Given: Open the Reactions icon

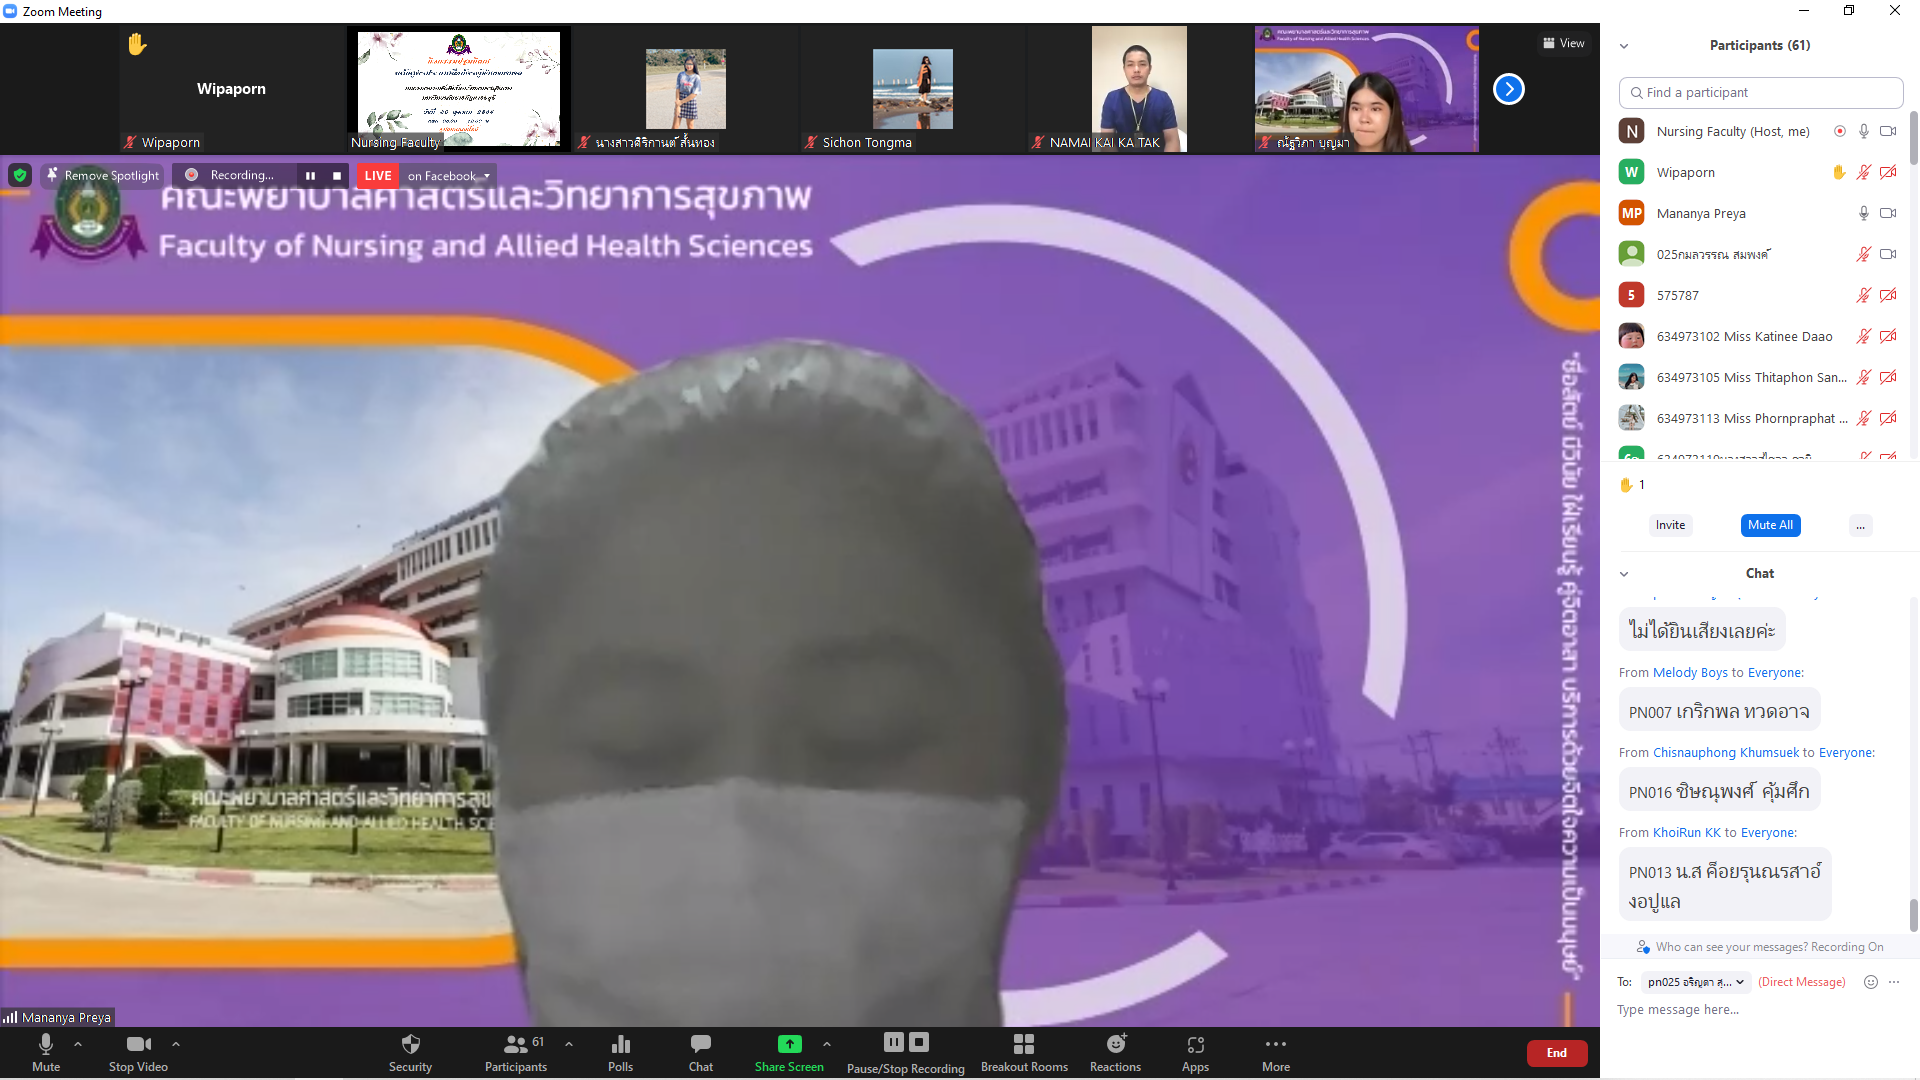Looking at the screenshot, I should pos(1115,1045).
